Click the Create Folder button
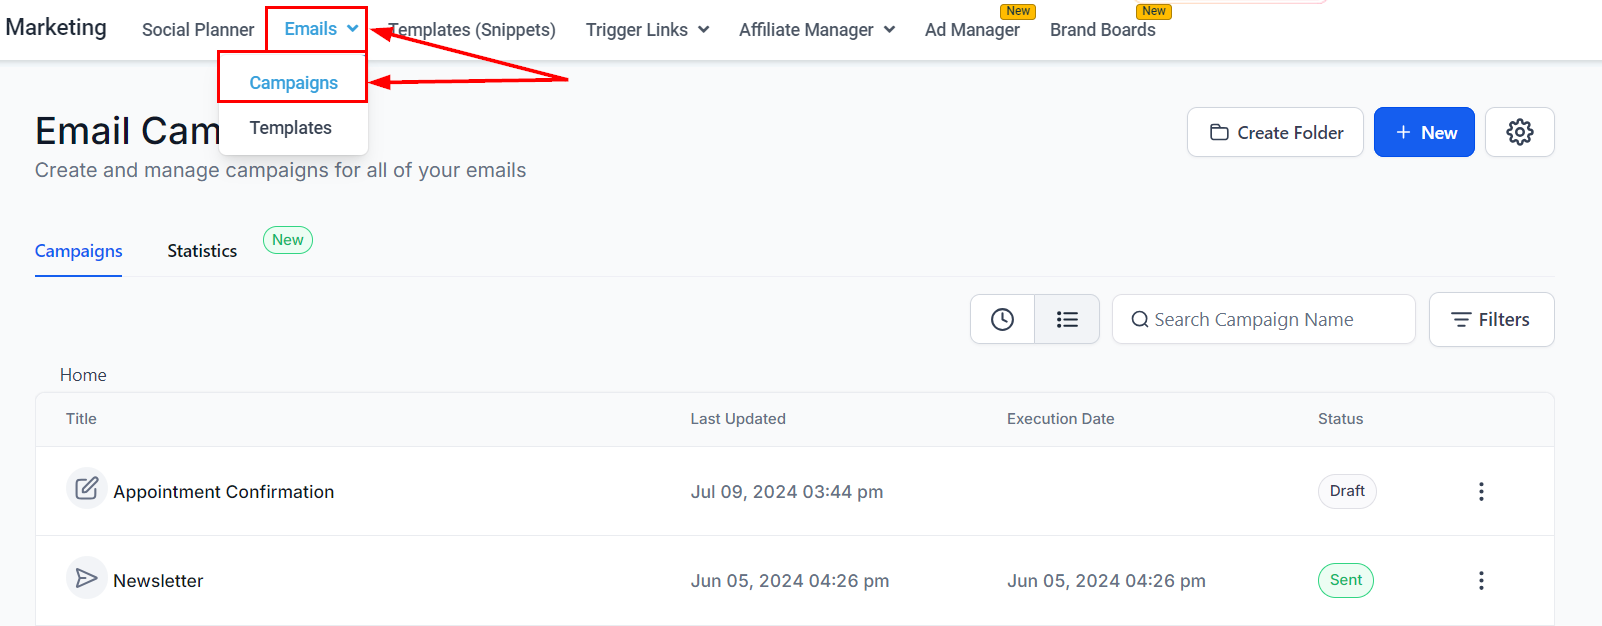 [1275, 132]
